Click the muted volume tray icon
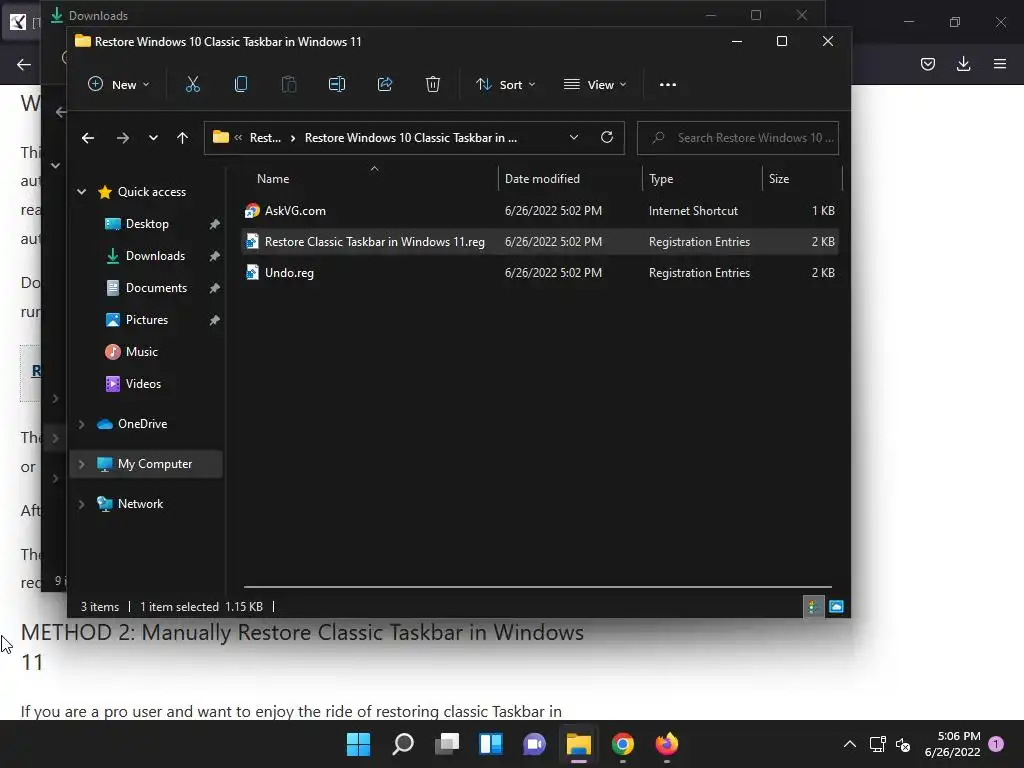1024x768 pixels. point(903,744)
